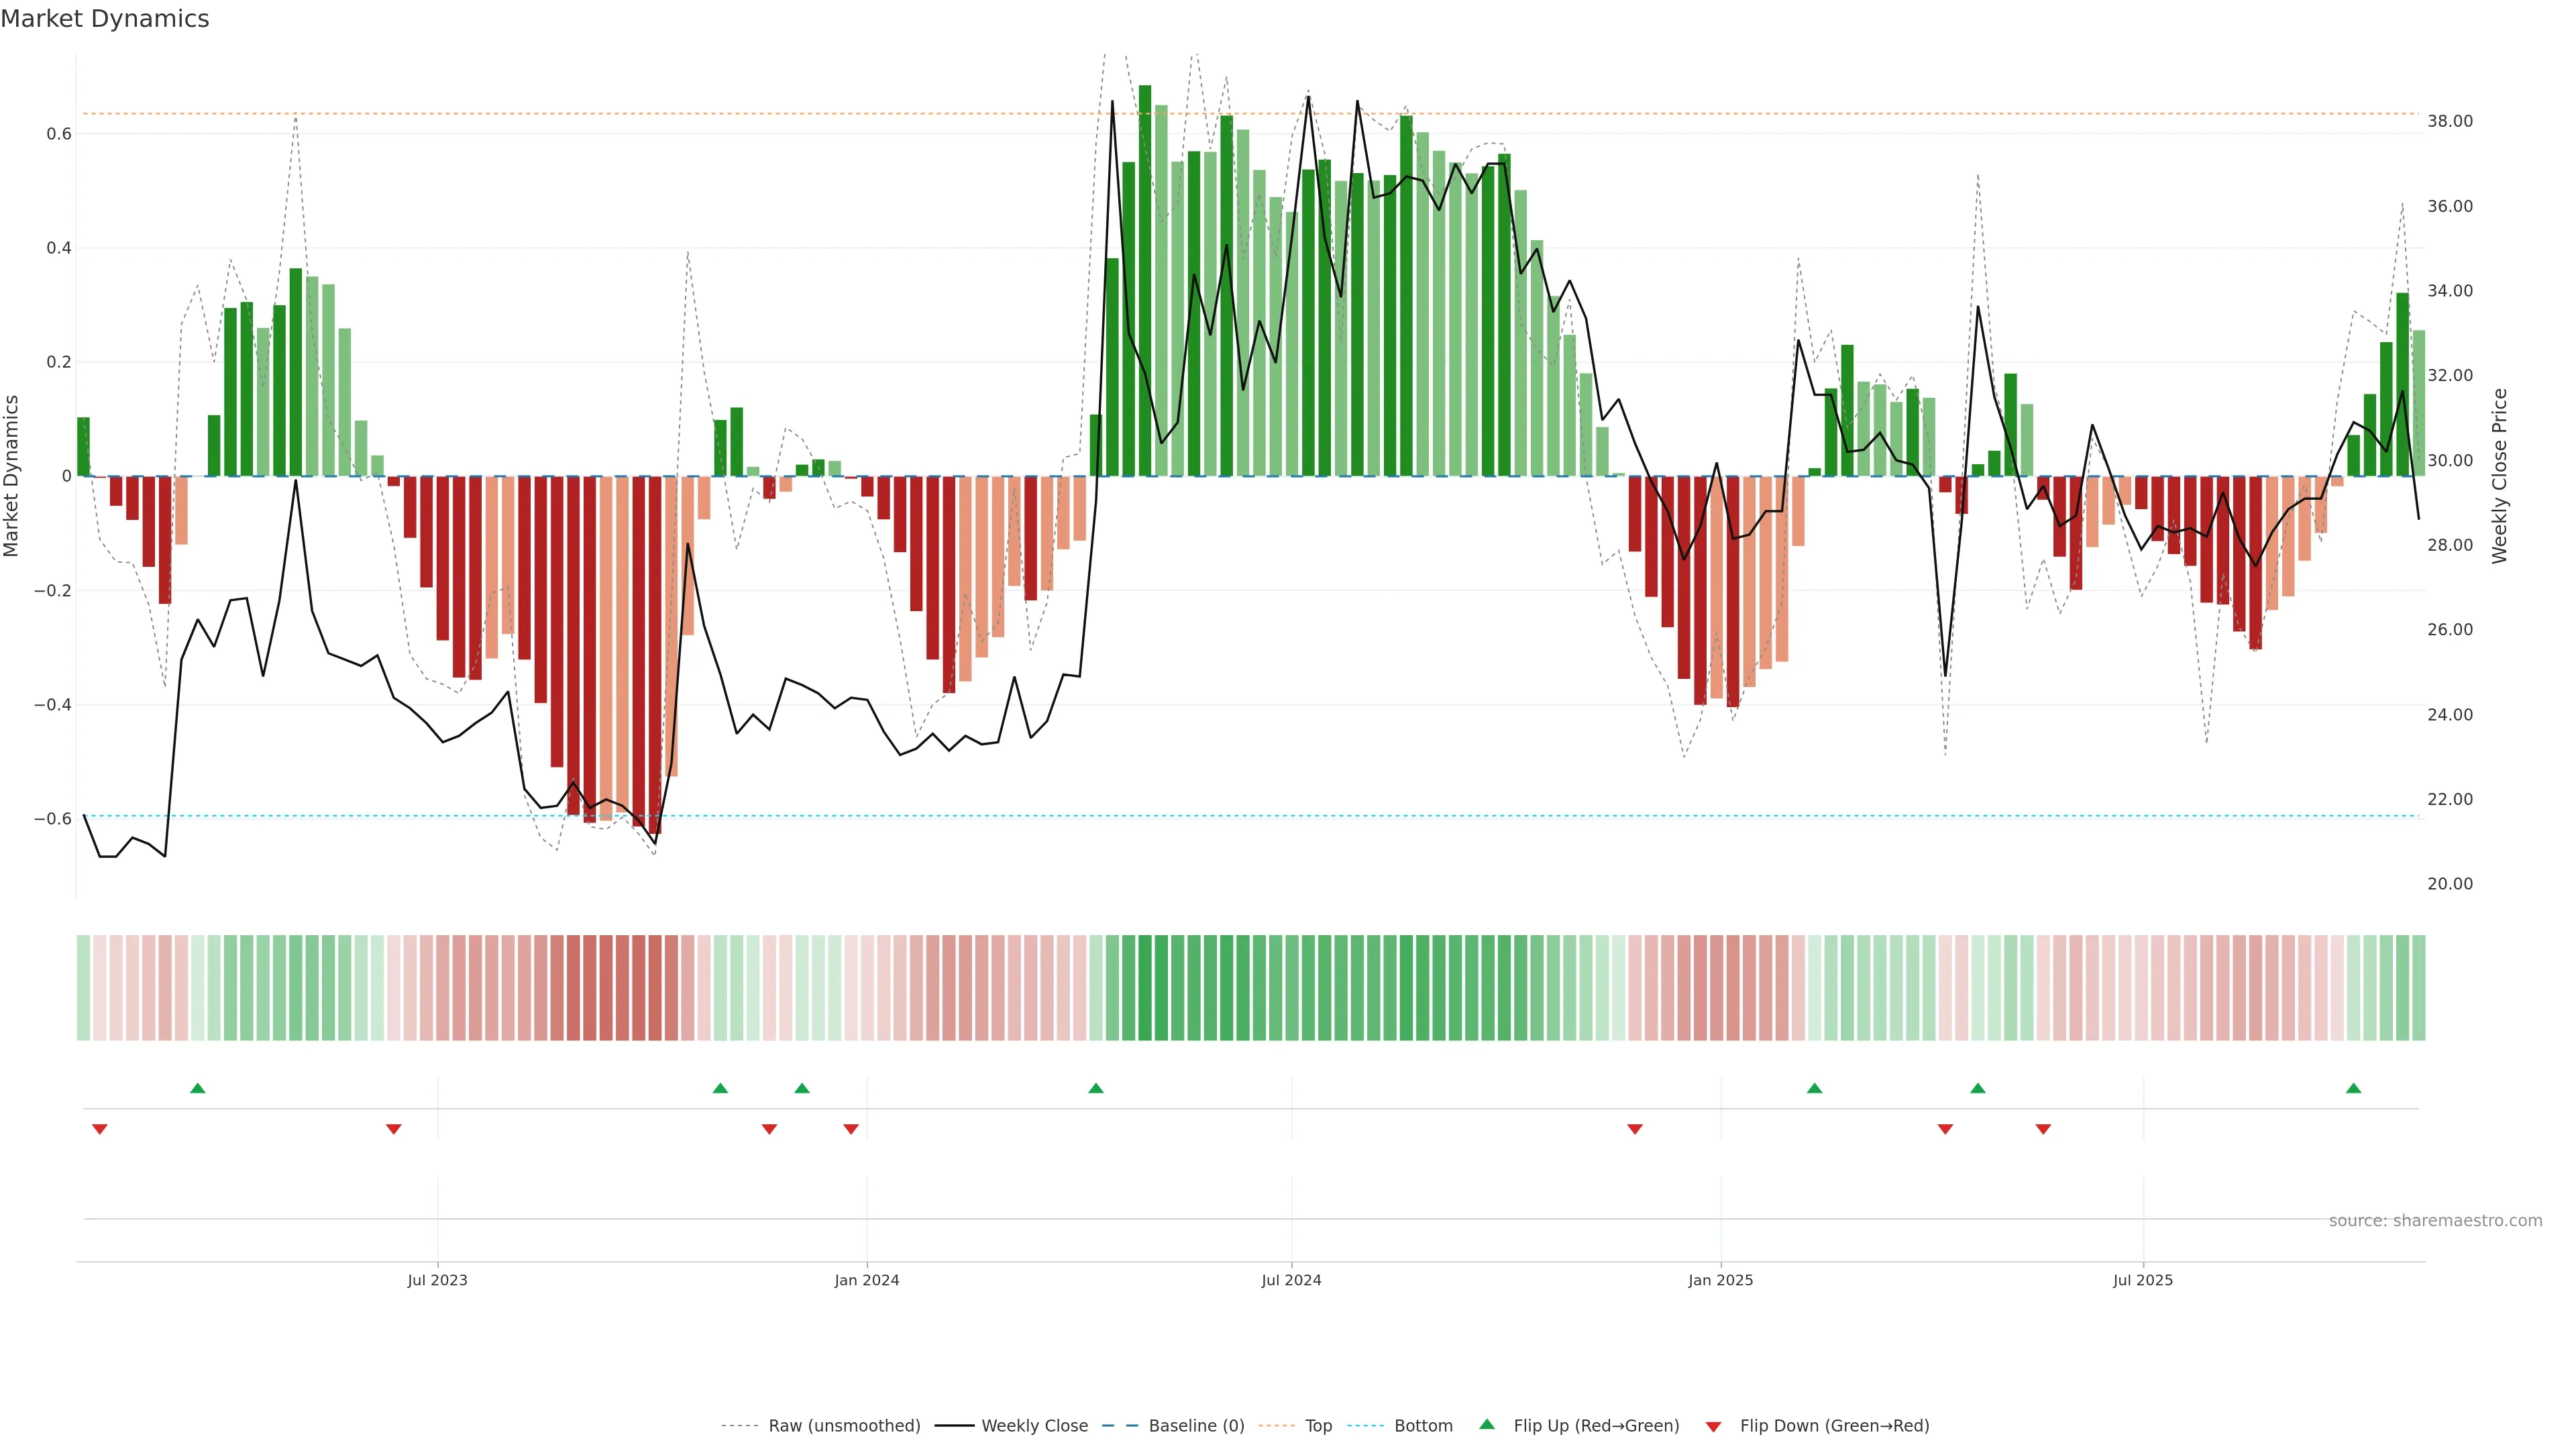Toggle the Weekly Close legend entry

(x=1034, y=1426)
